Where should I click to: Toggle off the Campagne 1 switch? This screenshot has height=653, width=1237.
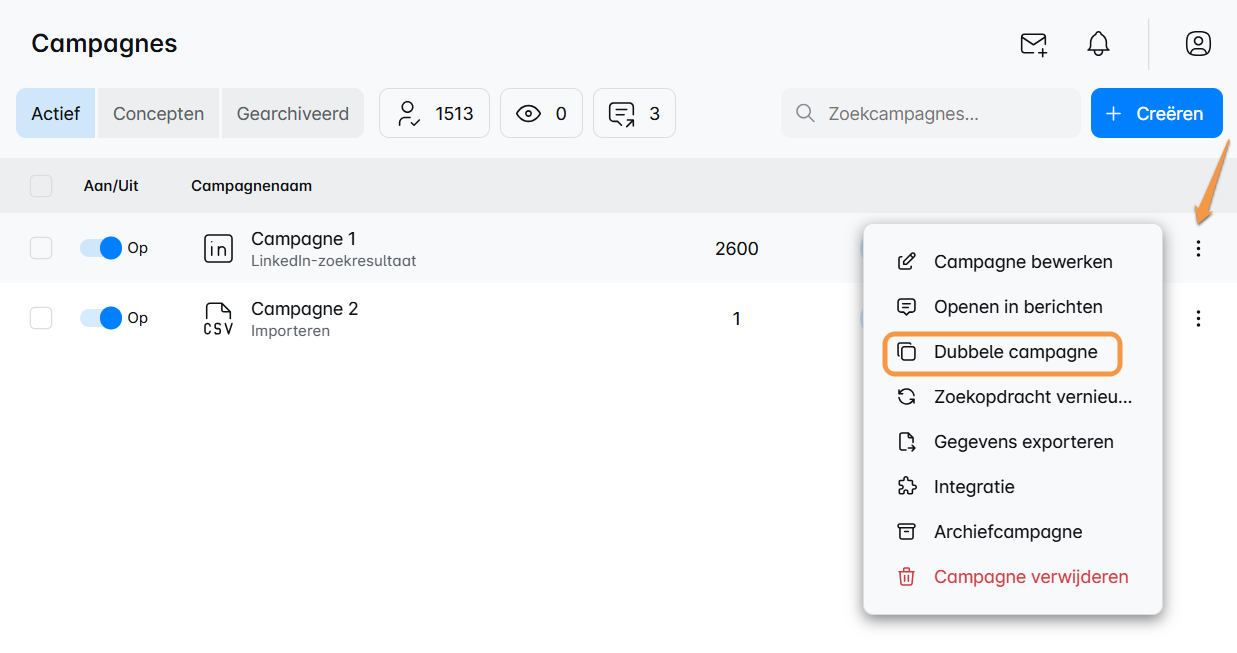coord(101,248)
